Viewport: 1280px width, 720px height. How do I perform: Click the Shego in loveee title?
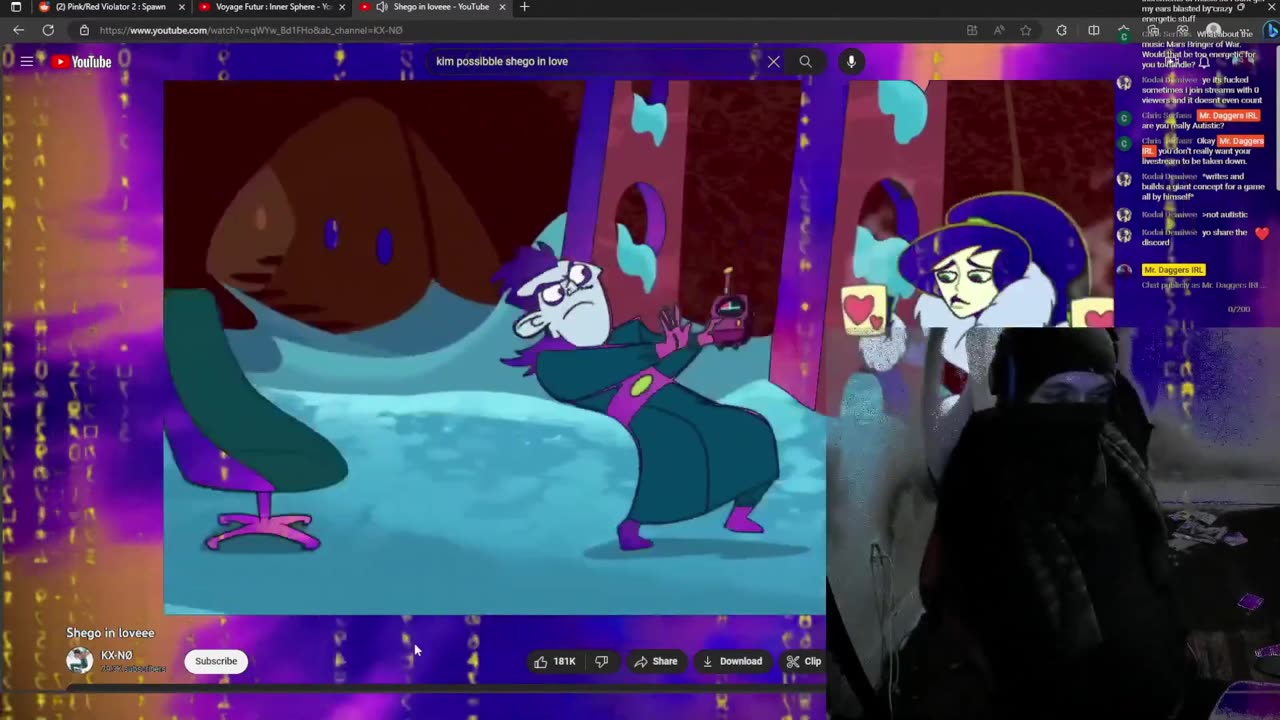pyautogui.click(x=110, y=633)
